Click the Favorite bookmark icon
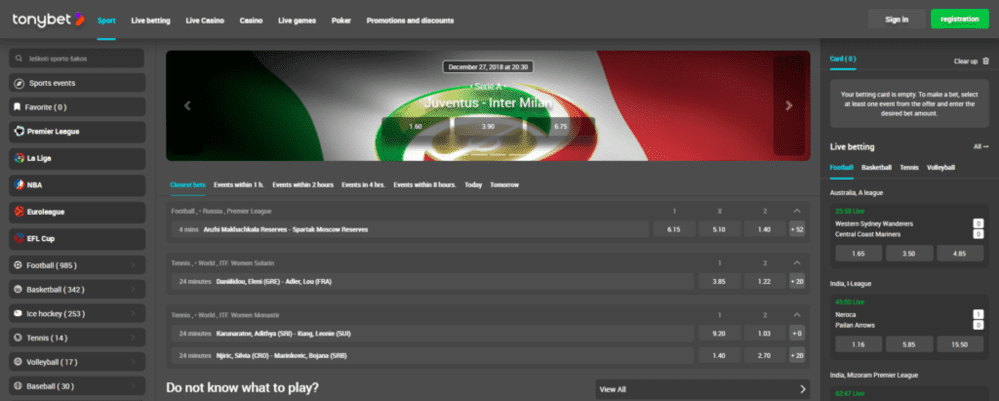Image resolution: width=999 pixels, height=401 pixels. (x=17, y=107)
